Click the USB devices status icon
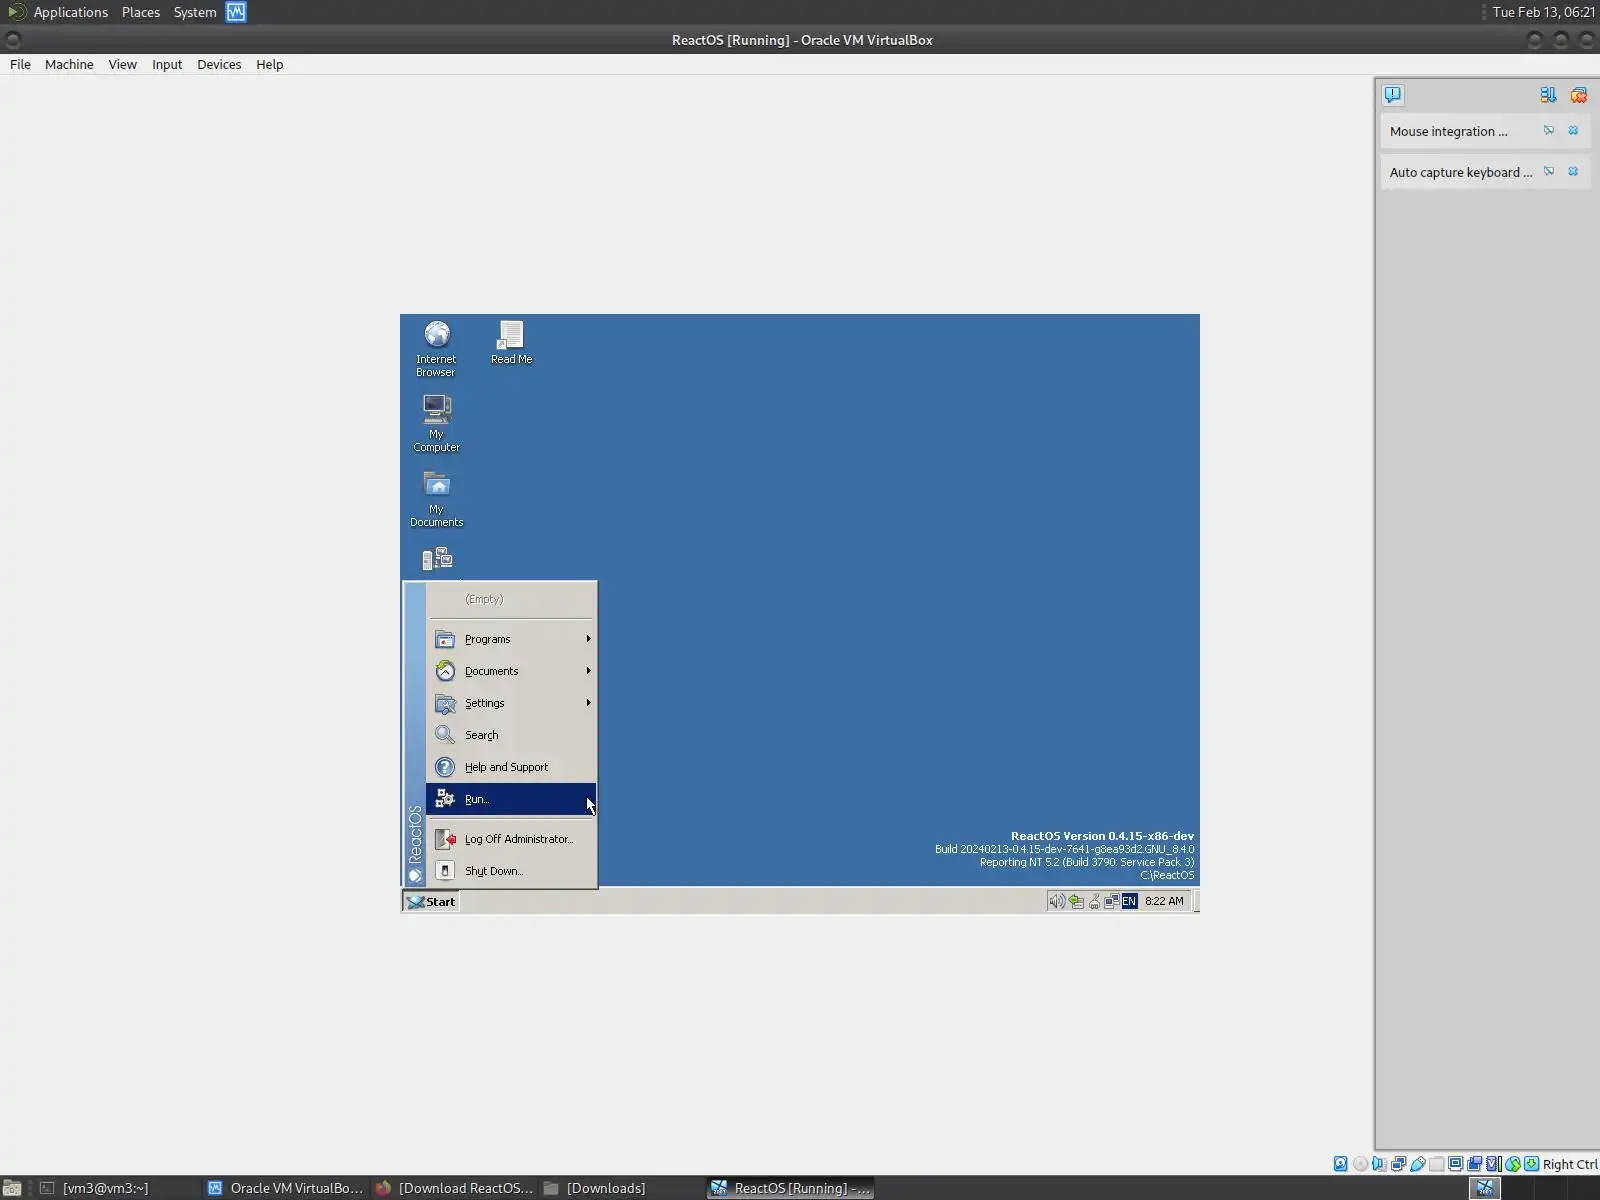 click(x=1417, y=1164)
